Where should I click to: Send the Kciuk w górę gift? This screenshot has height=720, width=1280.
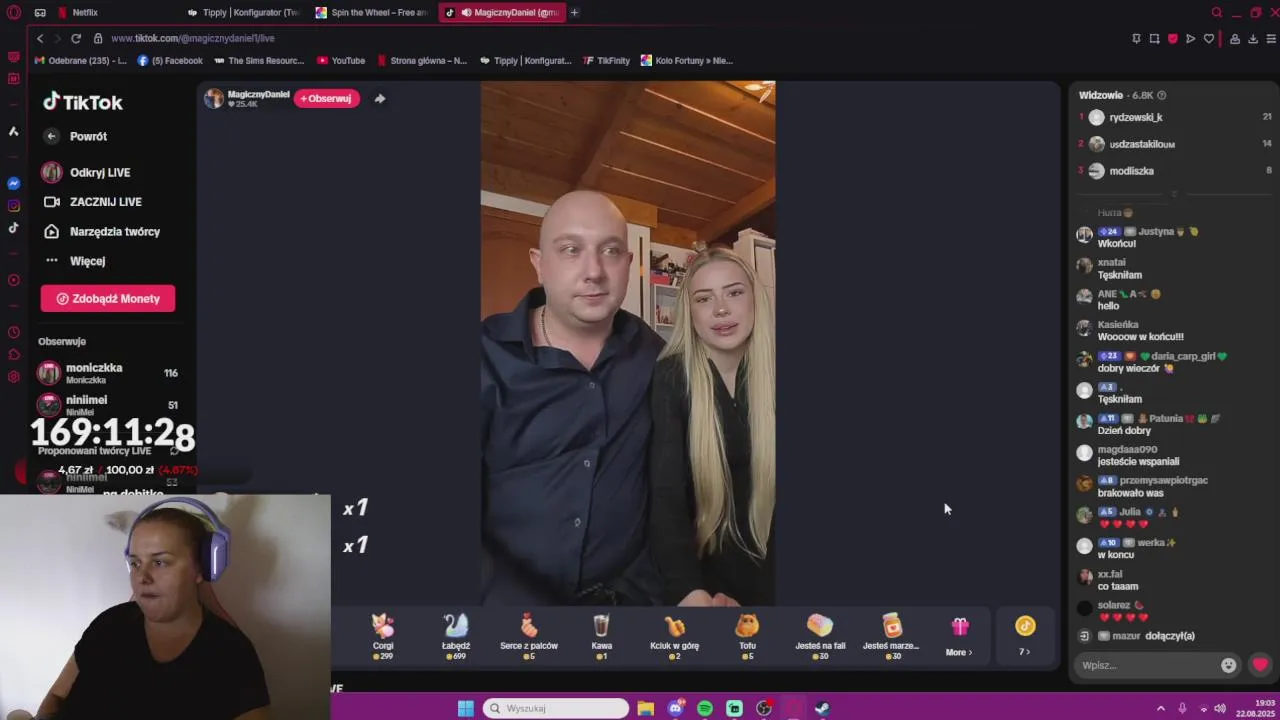click(674, 636)
